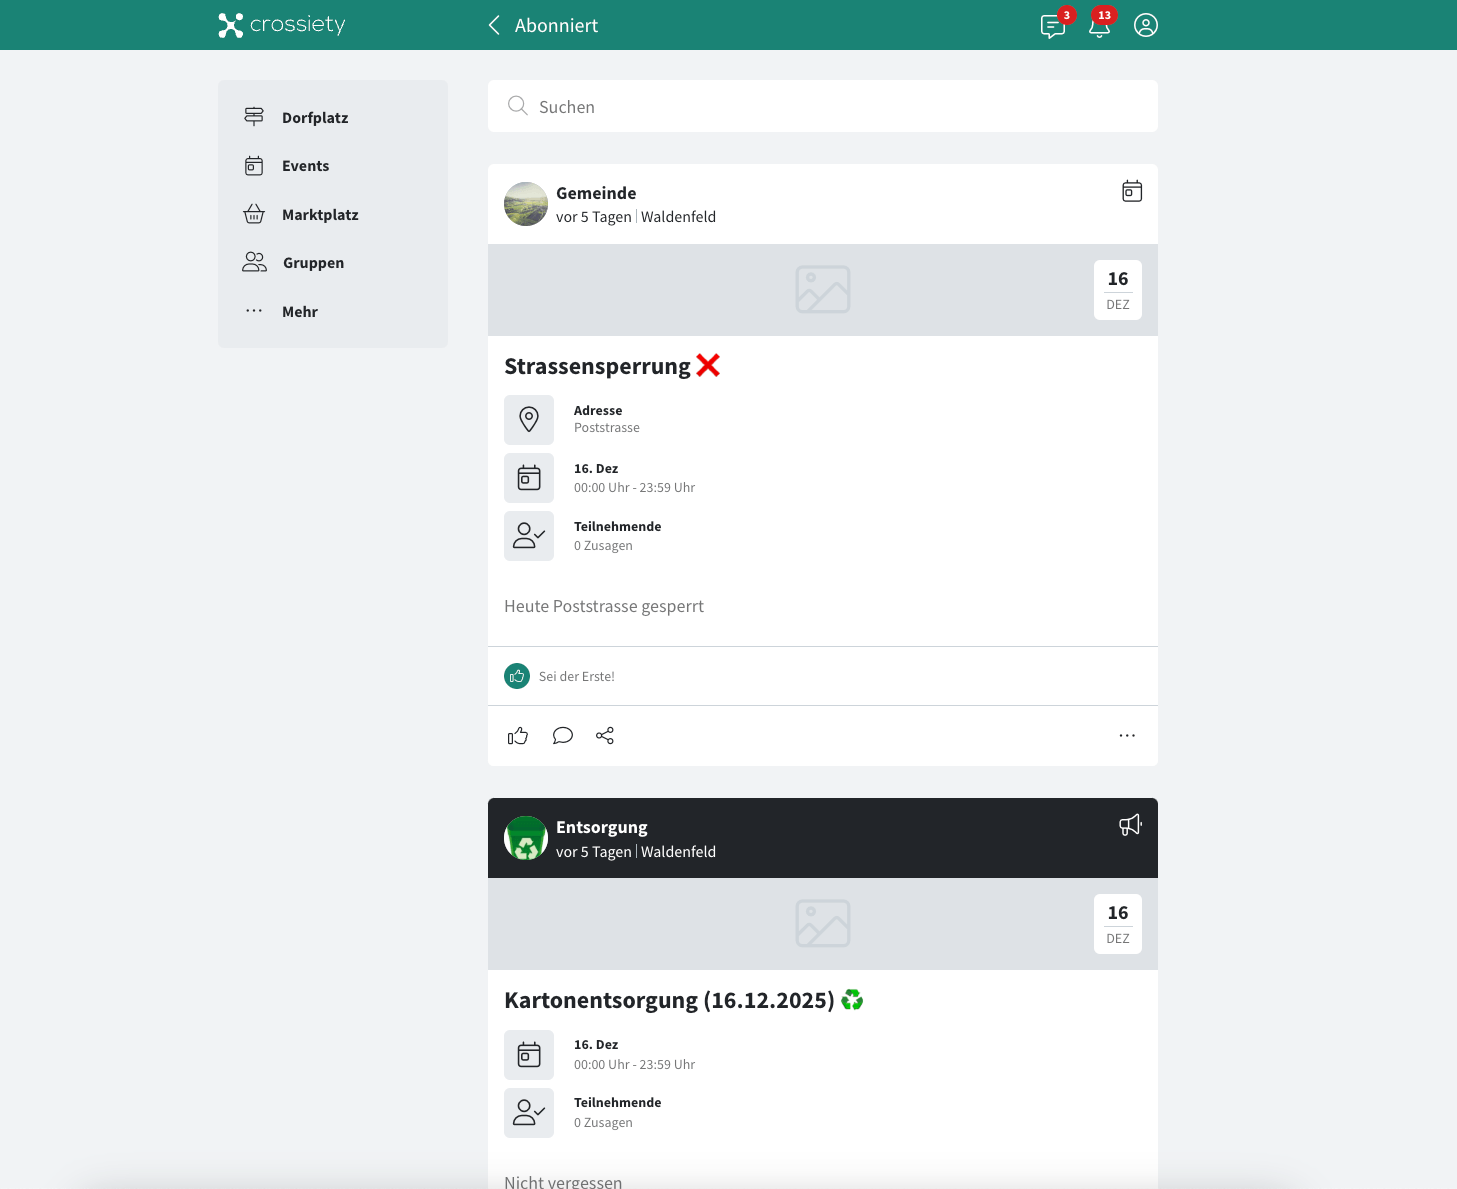Click the crossiety logo
Image resolution: width=1457 pixels, height=1189 pixels.
[282, 25]
